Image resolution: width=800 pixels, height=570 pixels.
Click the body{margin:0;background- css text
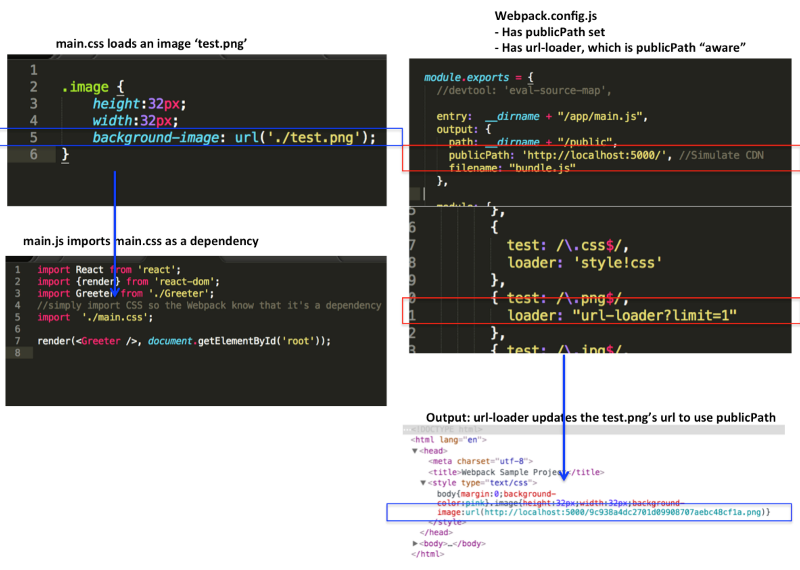[496, 493]
